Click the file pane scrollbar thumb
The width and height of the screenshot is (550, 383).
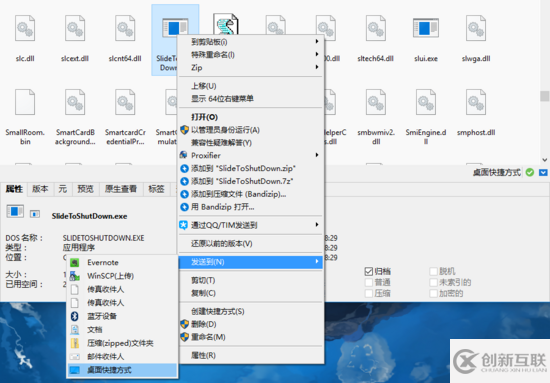coord(544,96)
